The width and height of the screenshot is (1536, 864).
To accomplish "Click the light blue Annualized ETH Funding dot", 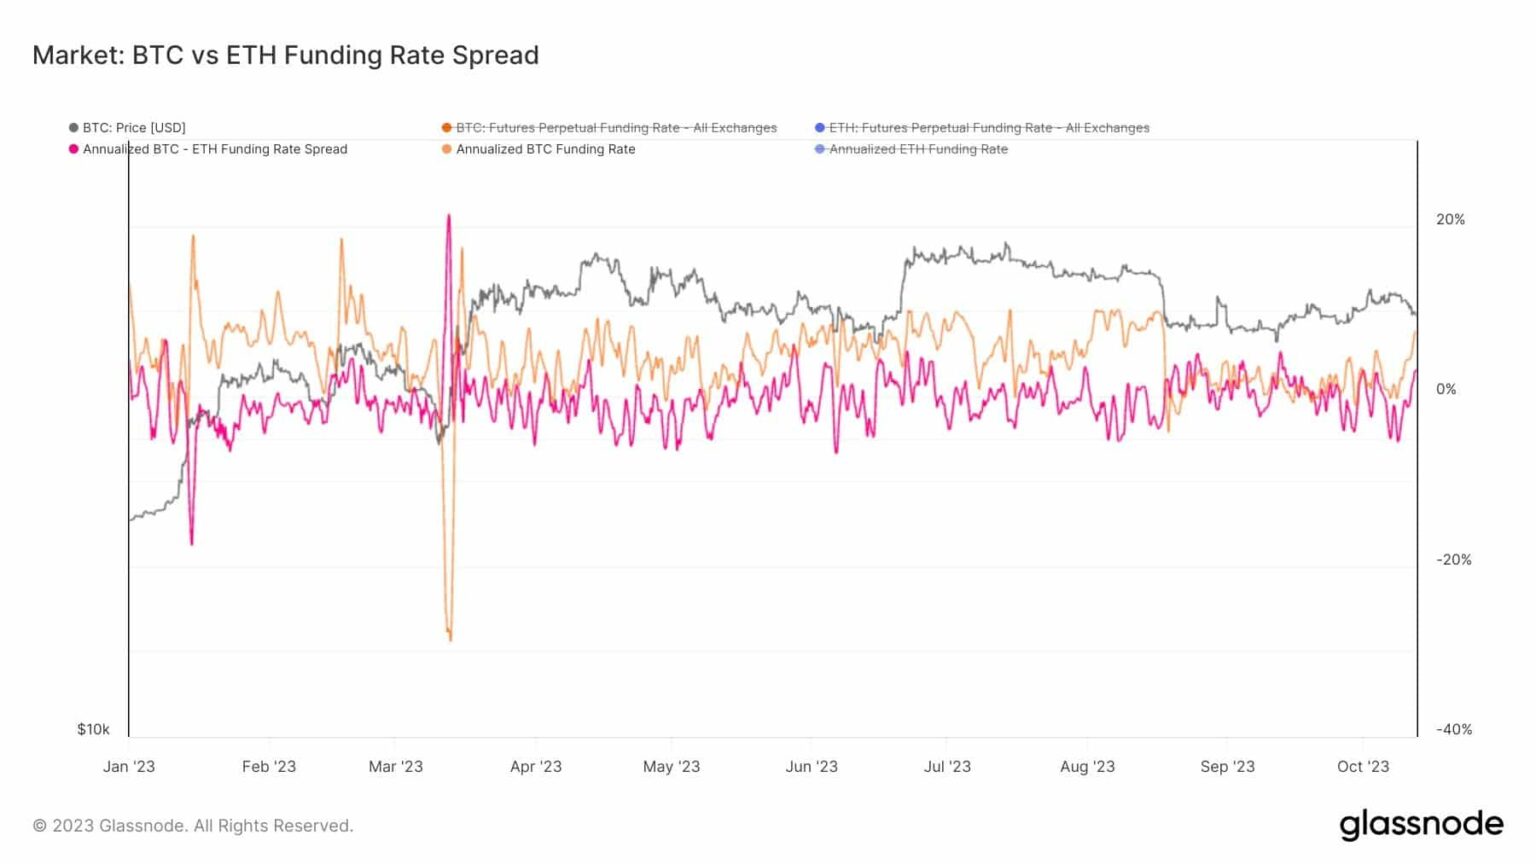I will click(x=820, y=149).
